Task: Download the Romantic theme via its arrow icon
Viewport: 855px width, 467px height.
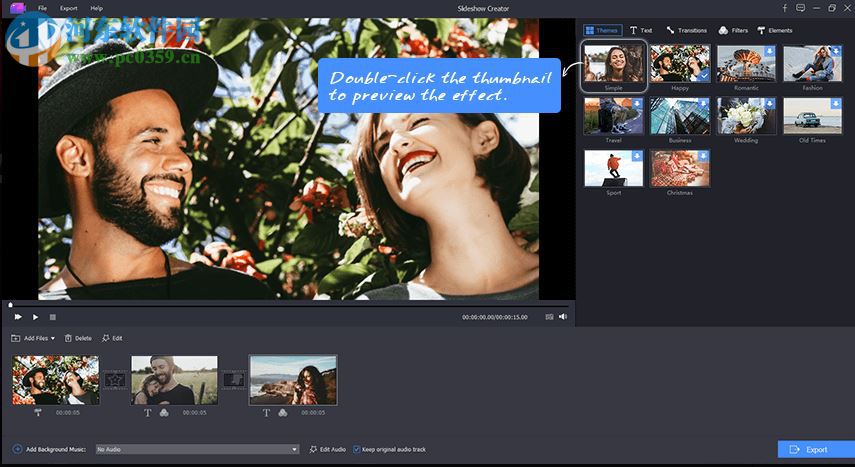Action: pos(769,51)
